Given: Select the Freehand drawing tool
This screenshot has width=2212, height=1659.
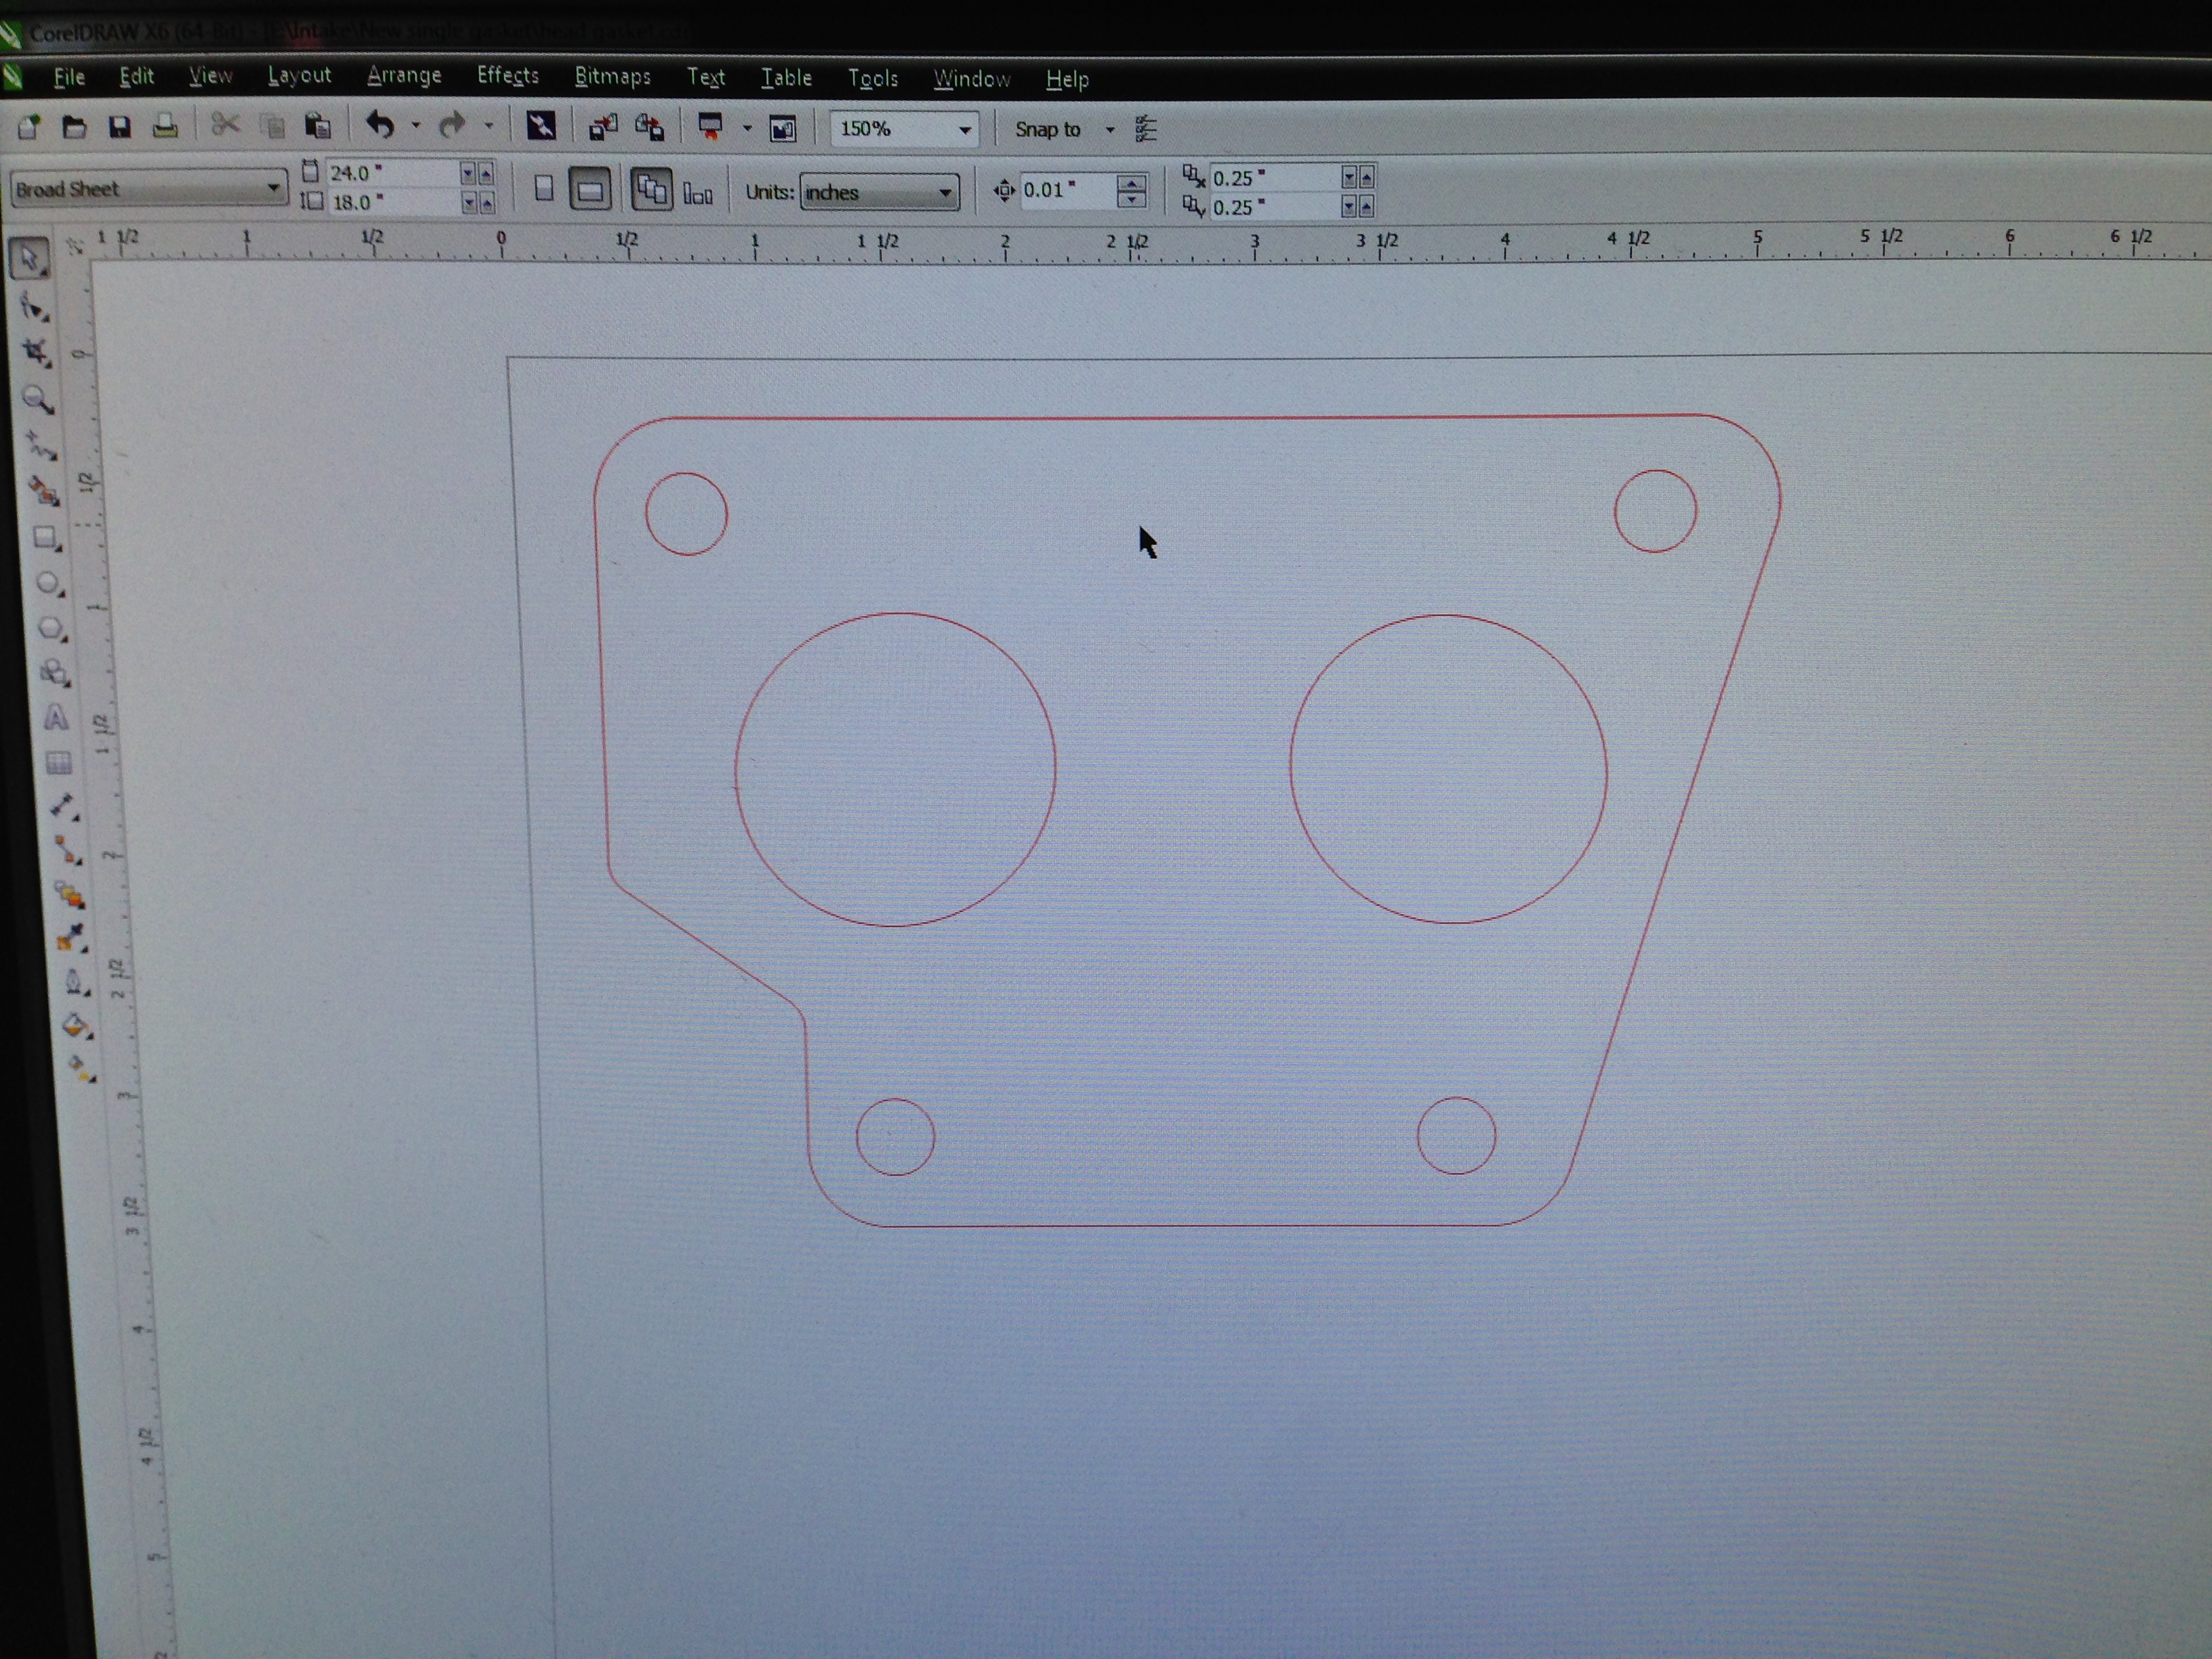Looking at the screenshot, I should (42, 446).
